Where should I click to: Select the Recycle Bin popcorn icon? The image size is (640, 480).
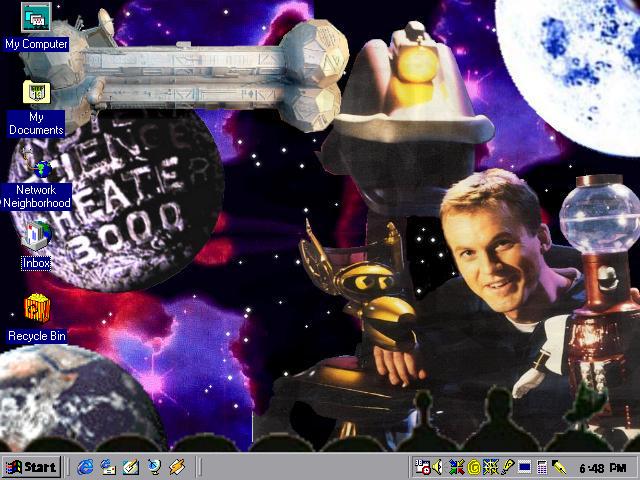[x=37, y=309]
